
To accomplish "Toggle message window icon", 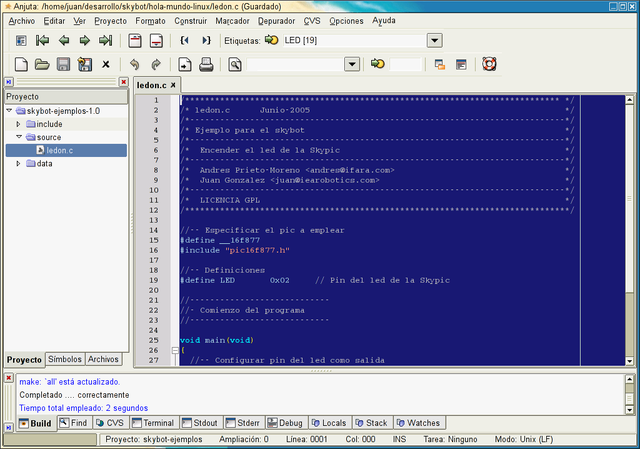I will tap(461, 64).
